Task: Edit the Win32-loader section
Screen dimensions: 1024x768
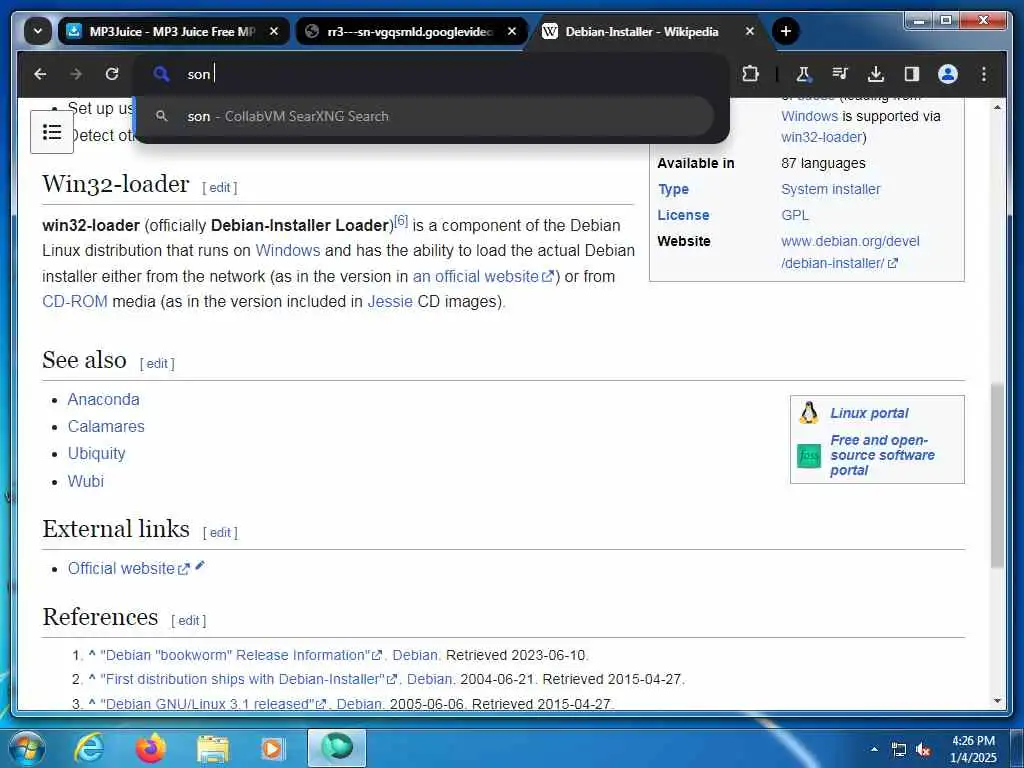Action: click(219, 188)
